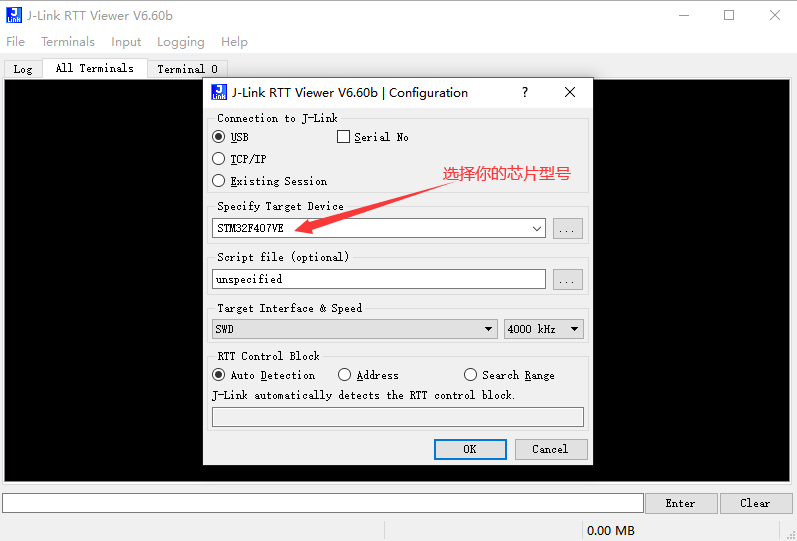Open the 4000 kHz speed dropdown

(543, 329)
